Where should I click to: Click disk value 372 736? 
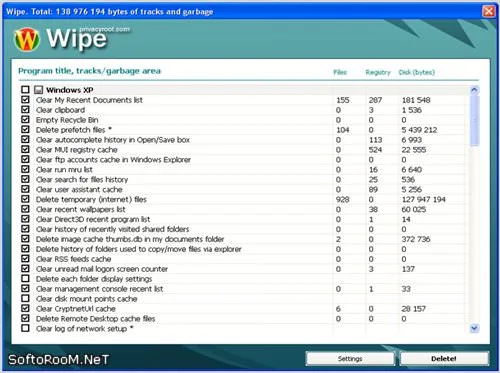[x=416, y=239]
